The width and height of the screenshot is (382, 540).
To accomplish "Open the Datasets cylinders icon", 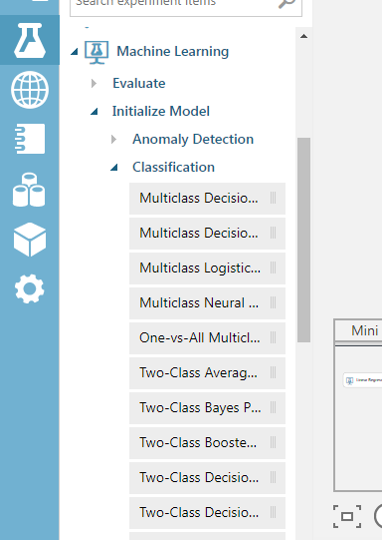I will (x=29, y=190).
